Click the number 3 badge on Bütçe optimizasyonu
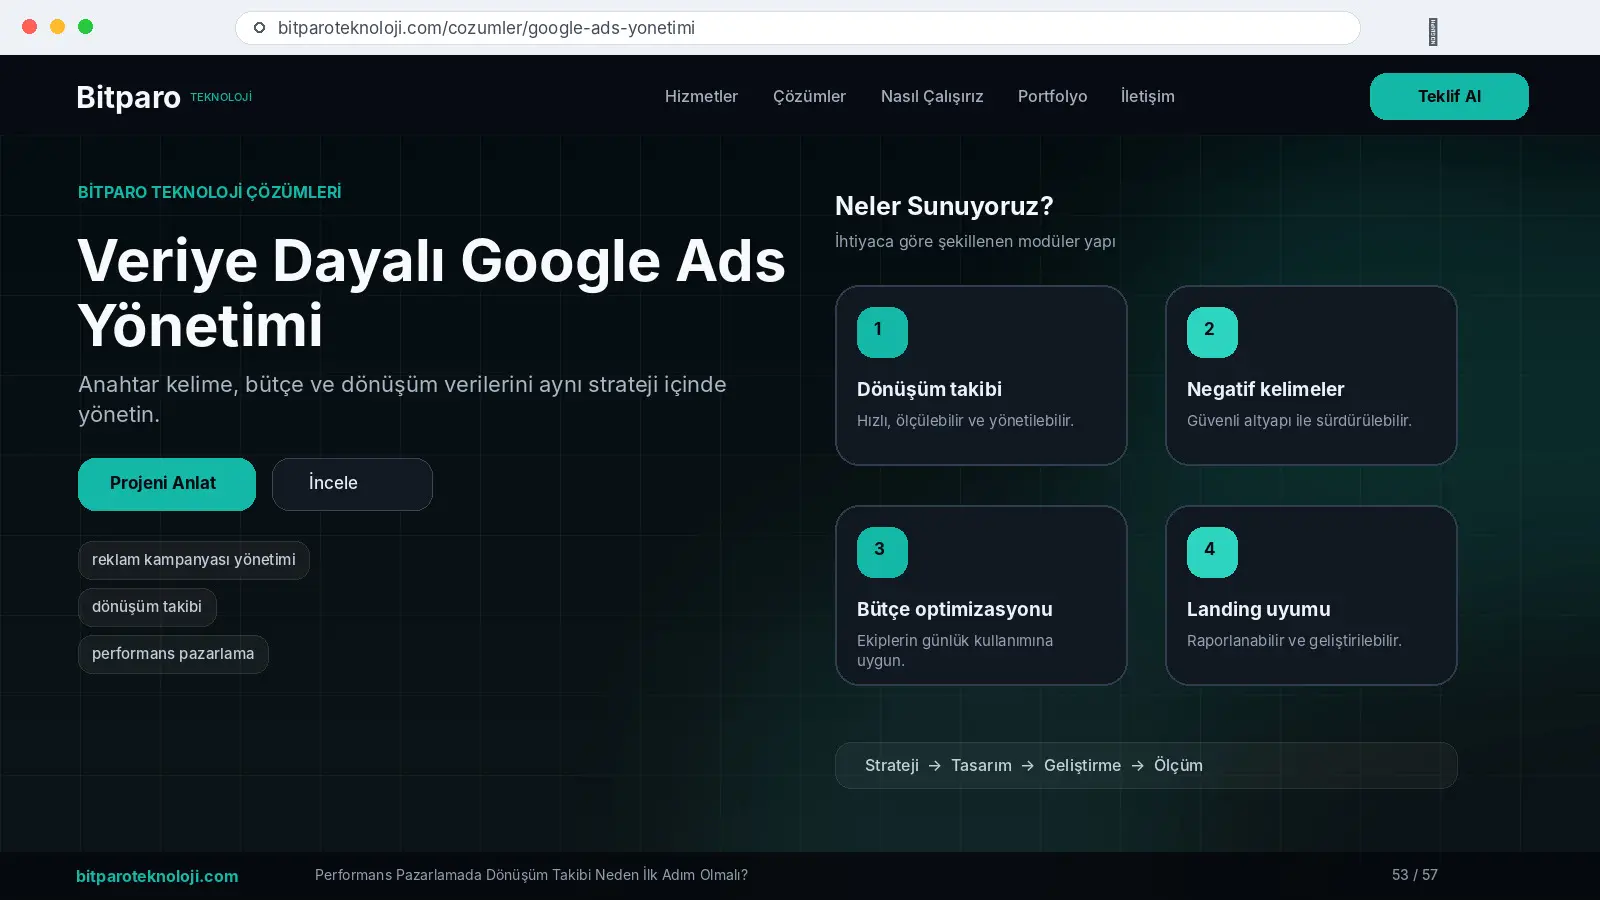1600x900 pixels. 882,552
